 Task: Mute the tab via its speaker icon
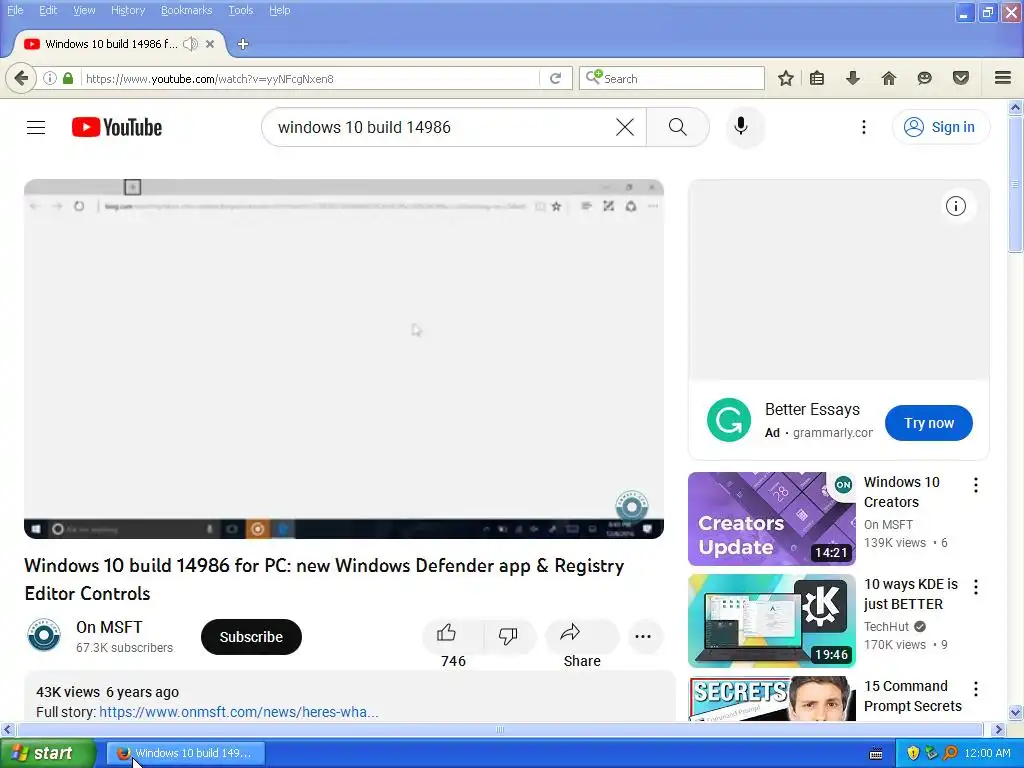click(x=190, y=44)
